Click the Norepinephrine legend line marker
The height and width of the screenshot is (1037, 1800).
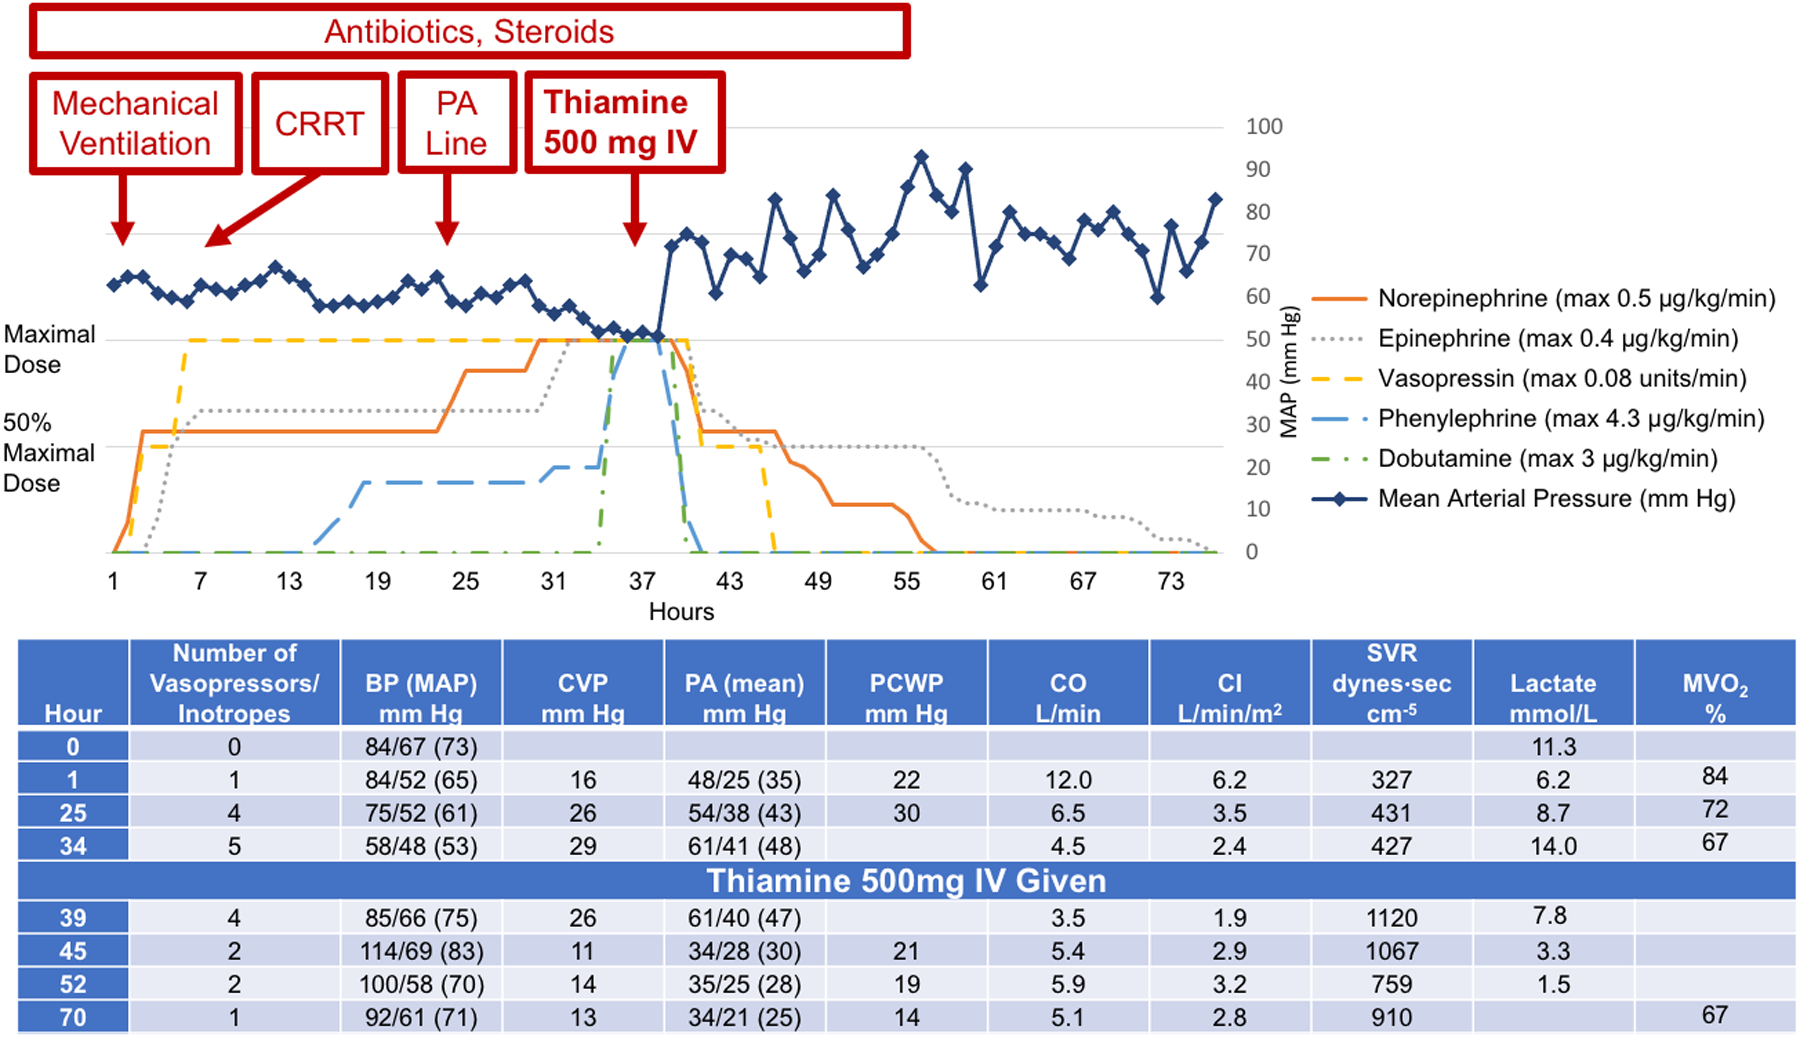(1338, 299)
